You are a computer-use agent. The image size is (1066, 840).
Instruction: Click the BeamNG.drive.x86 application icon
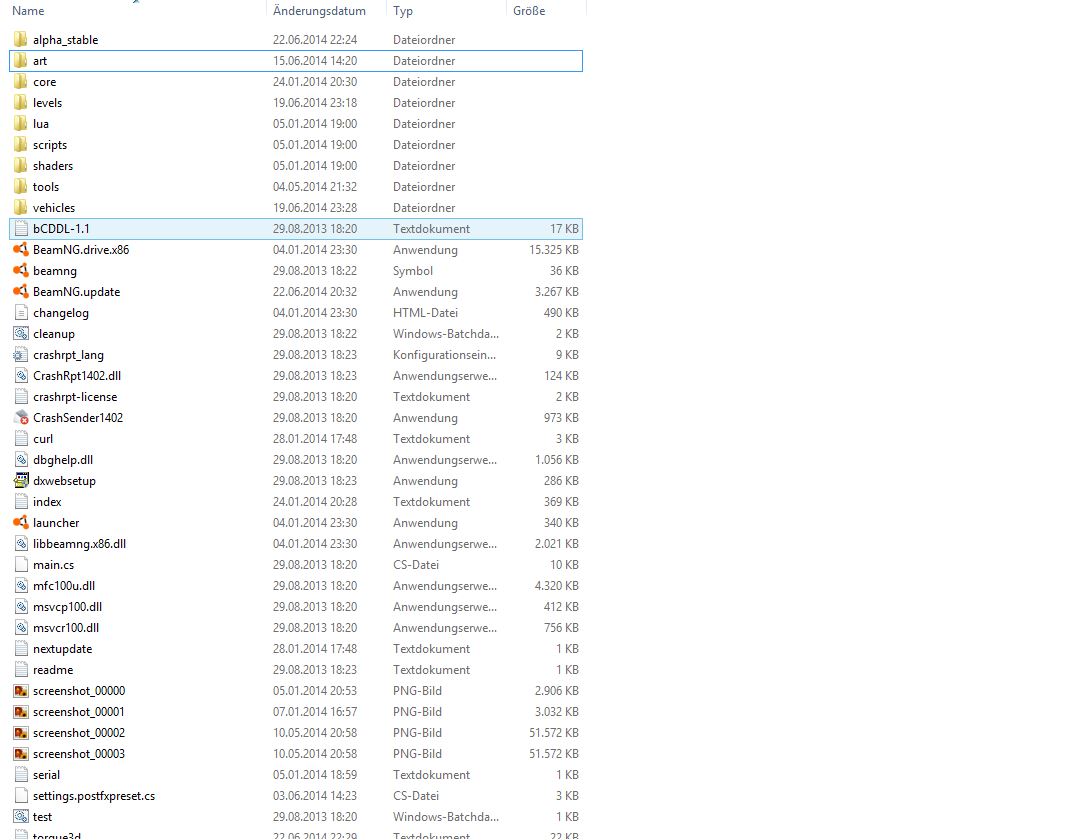click(x=21, y=249)
